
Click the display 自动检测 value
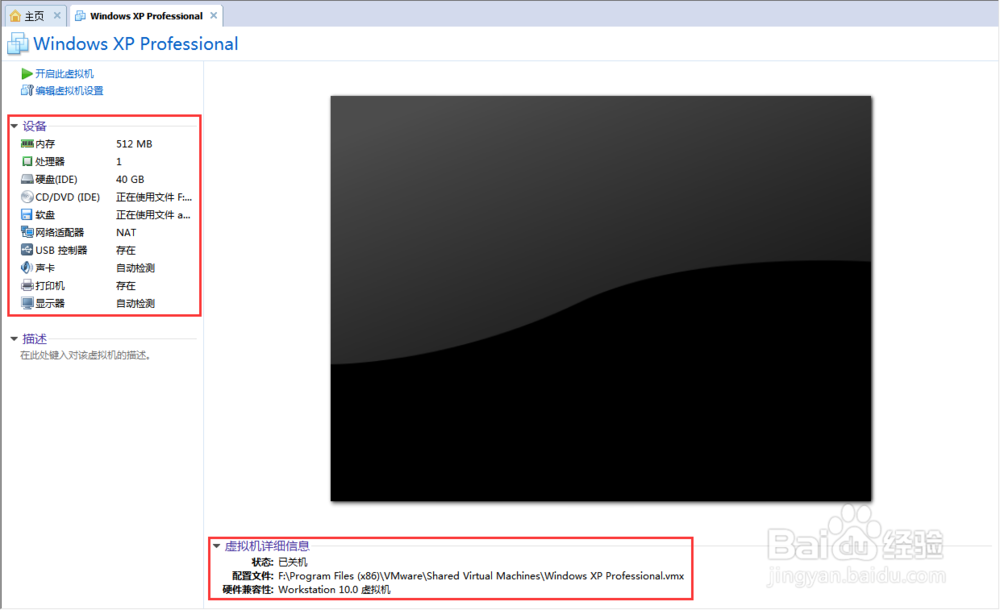pos(135,304)
